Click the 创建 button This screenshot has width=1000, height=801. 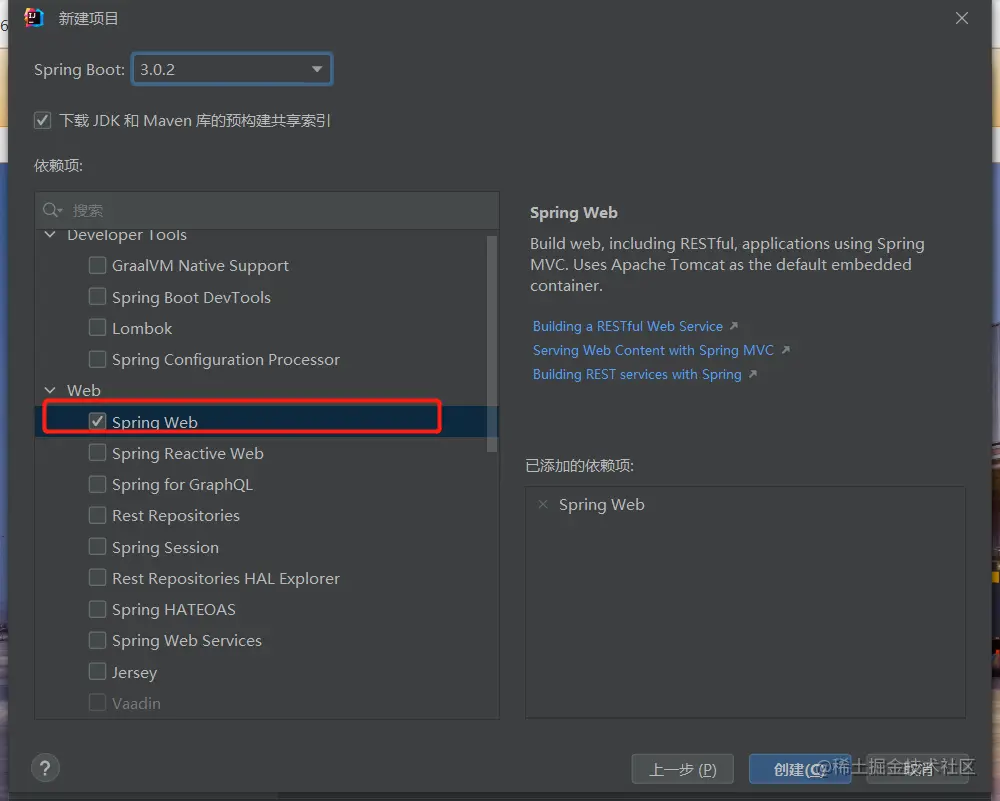(800, 769)
